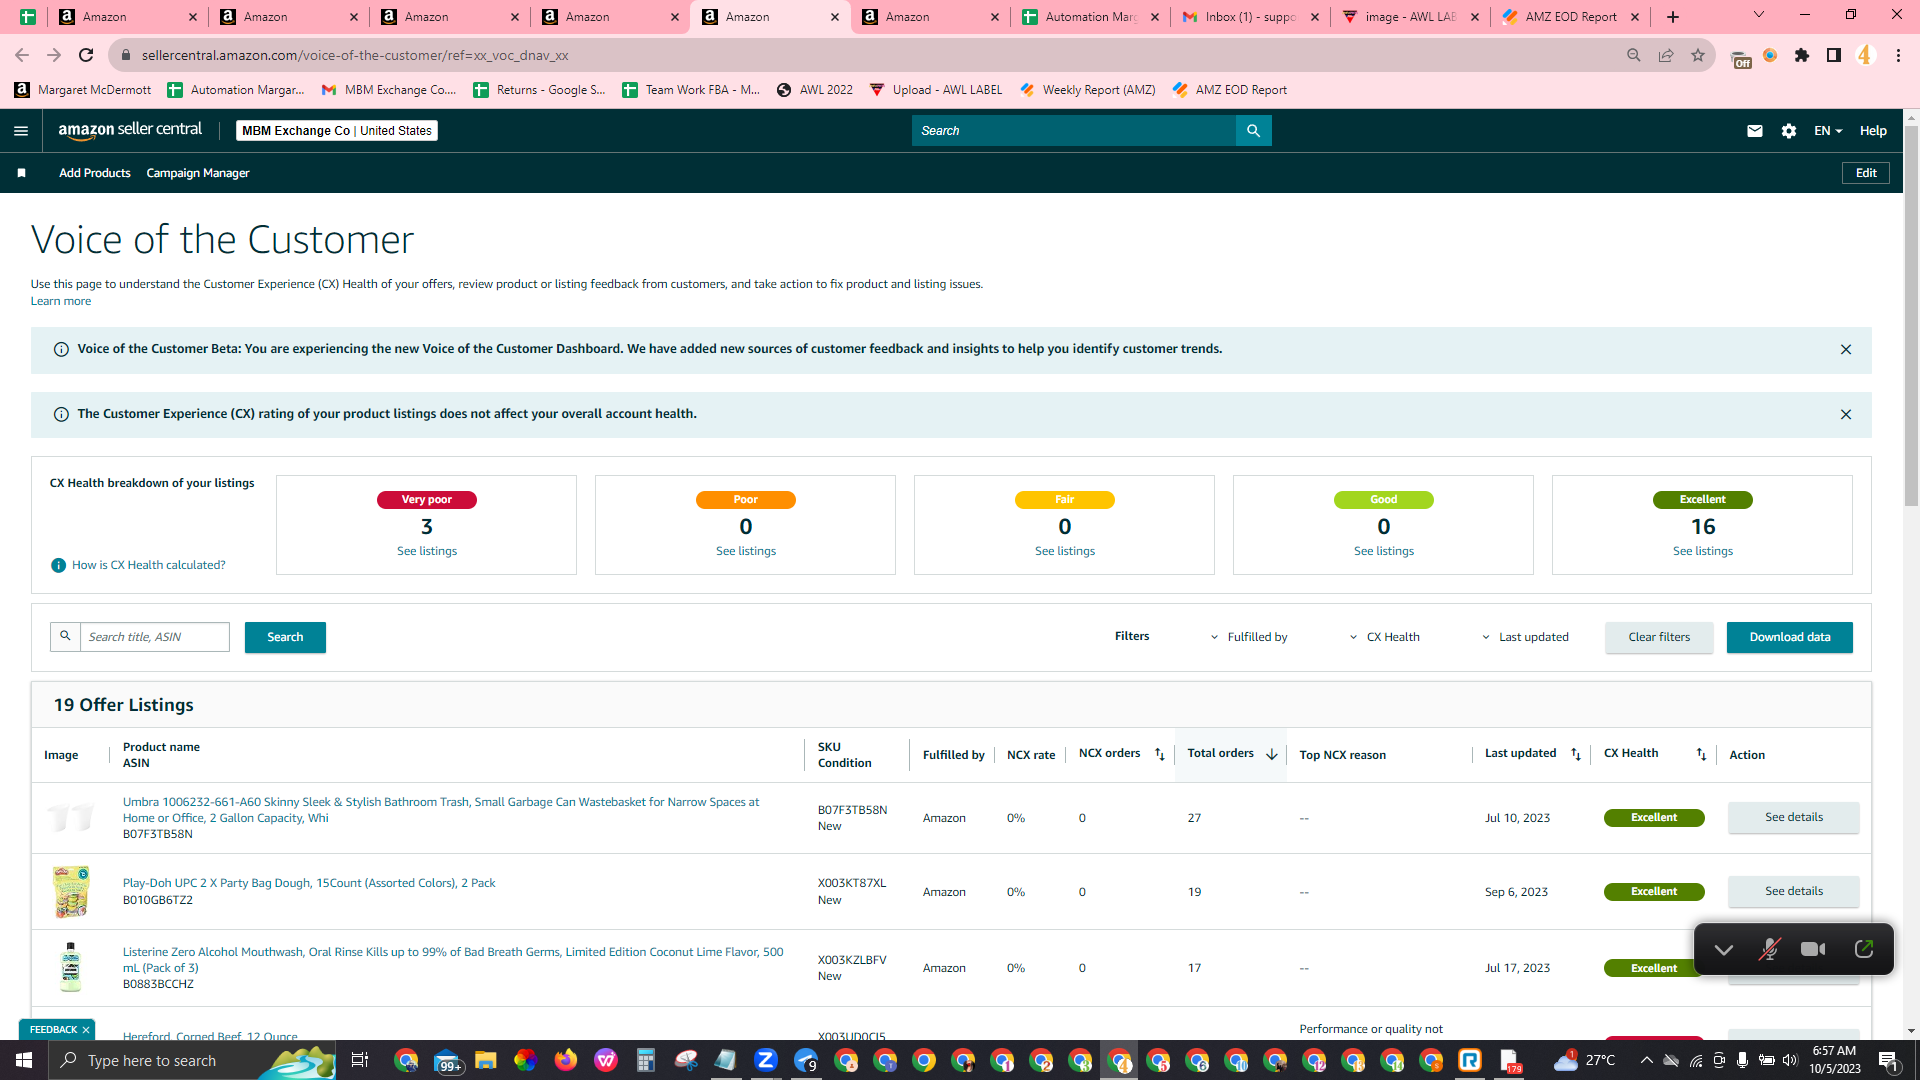The height and width of the screenshot is (1080, 1920).
Task: Open the EN language dropdown
Action: [x=1828, y=131]
